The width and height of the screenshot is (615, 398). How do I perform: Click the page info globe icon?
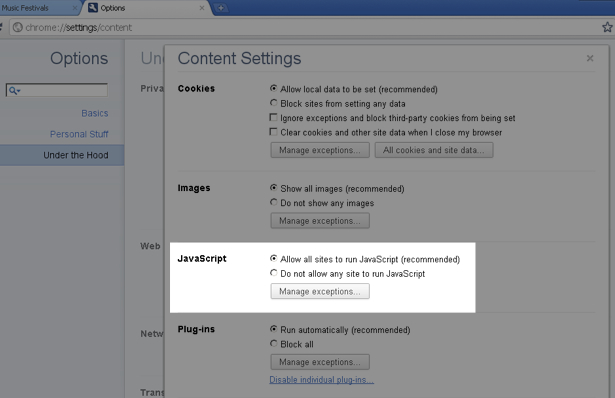(x=18, y=27)
